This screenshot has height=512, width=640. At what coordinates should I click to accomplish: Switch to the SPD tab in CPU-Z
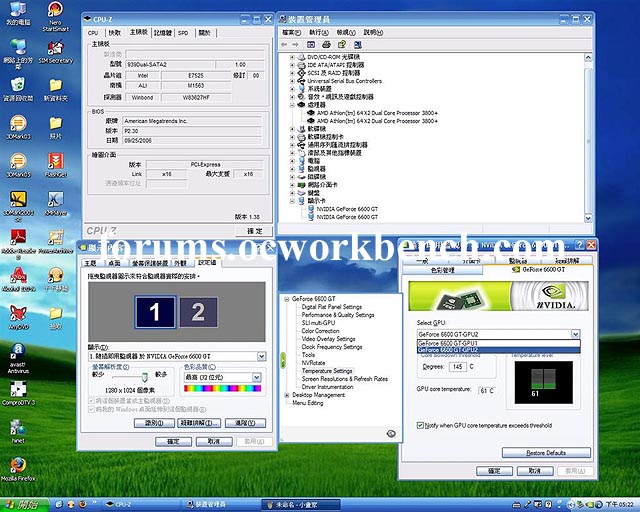coord(183,33)
